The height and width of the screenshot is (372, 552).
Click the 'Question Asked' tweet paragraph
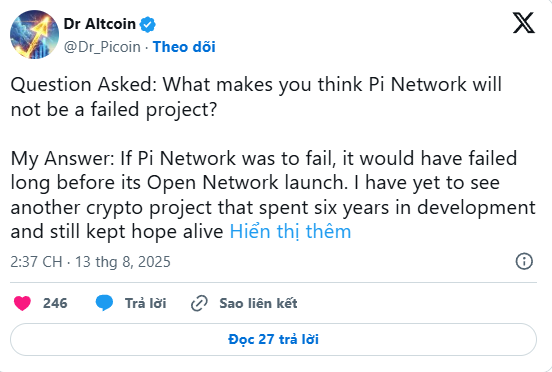(x=256, y=97)
